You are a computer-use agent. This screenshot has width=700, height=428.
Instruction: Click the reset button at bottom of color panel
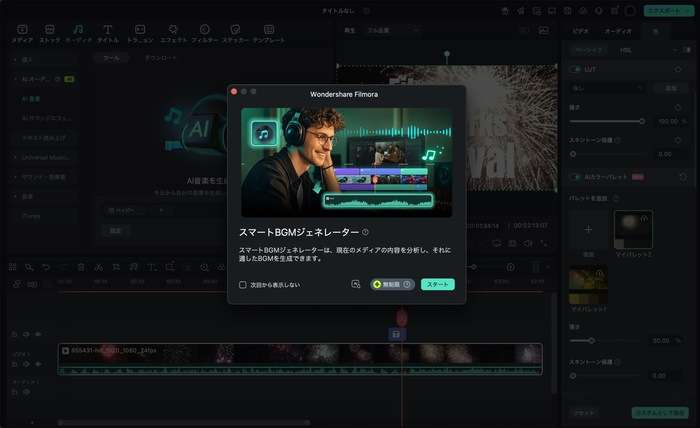coord(584,413)
